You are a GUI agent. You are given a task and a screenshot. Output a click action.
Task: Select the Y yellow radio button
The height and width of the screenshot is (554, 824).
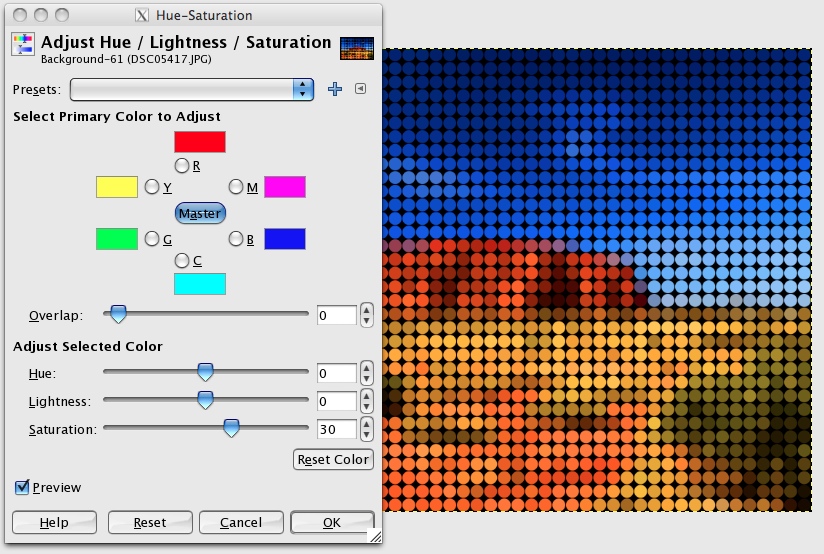[152, 187]
